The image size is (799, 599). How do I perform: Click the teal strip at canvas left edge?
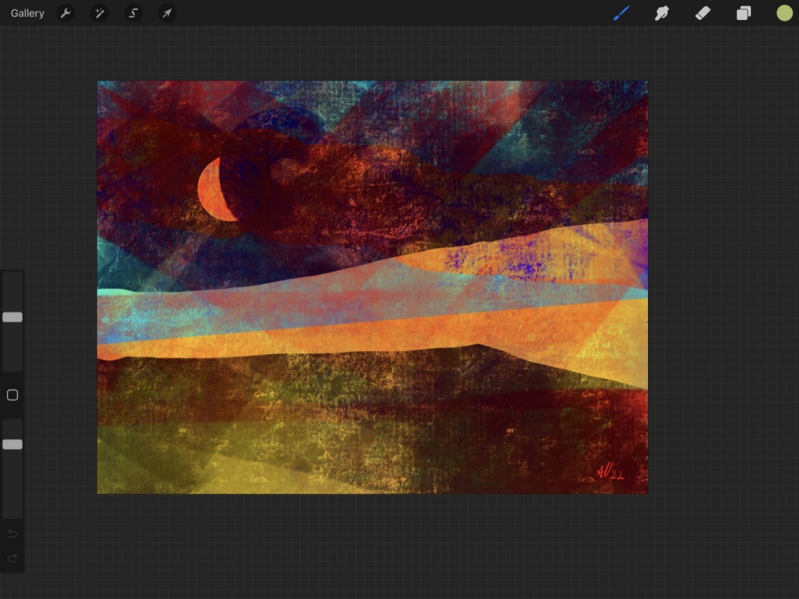pos(112,292)
